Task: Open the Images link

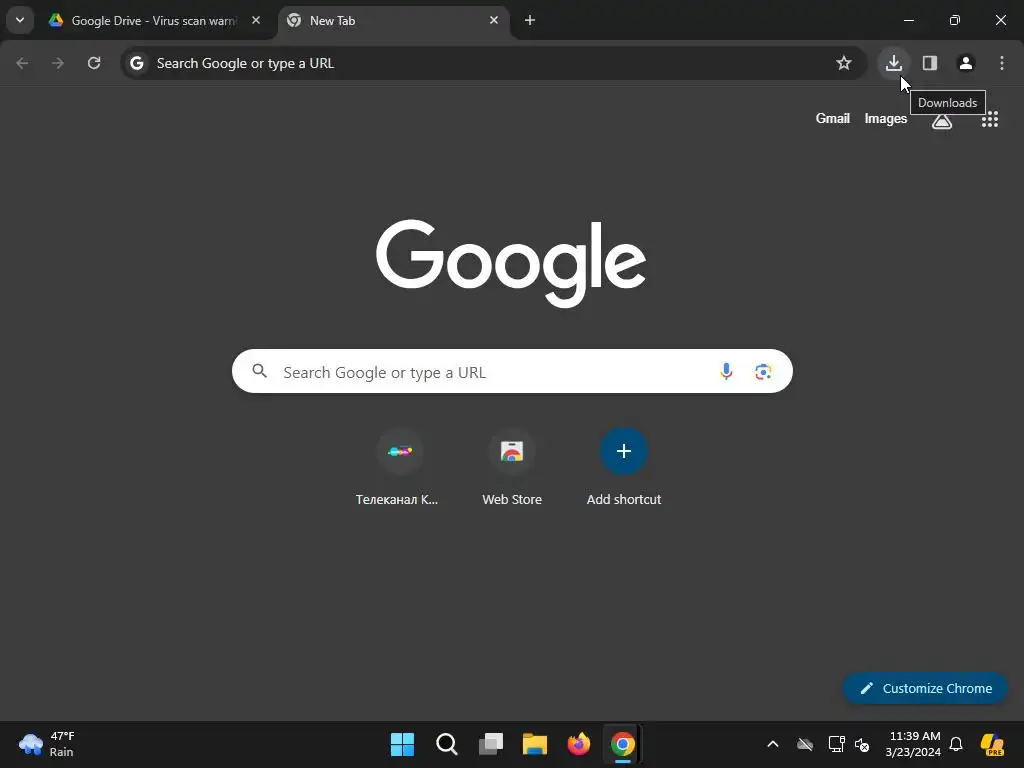Action: (885, 118)
